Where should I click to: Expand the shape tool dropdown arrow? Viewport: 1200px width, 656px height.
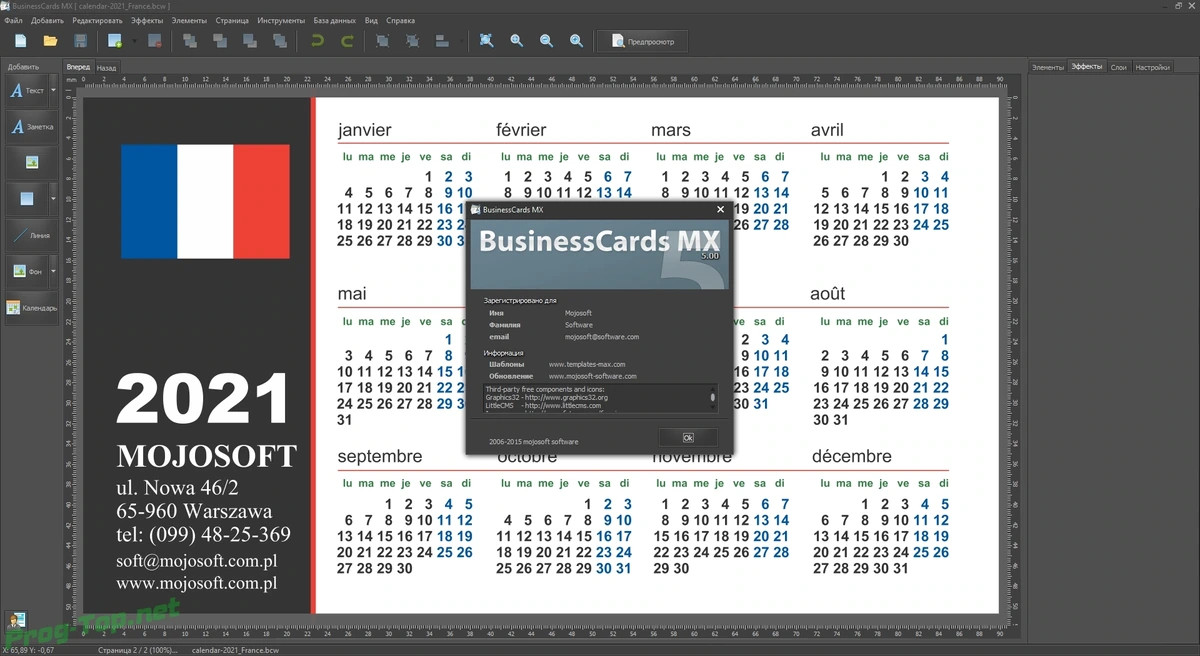pyautogui.click(x=53, y=199)
